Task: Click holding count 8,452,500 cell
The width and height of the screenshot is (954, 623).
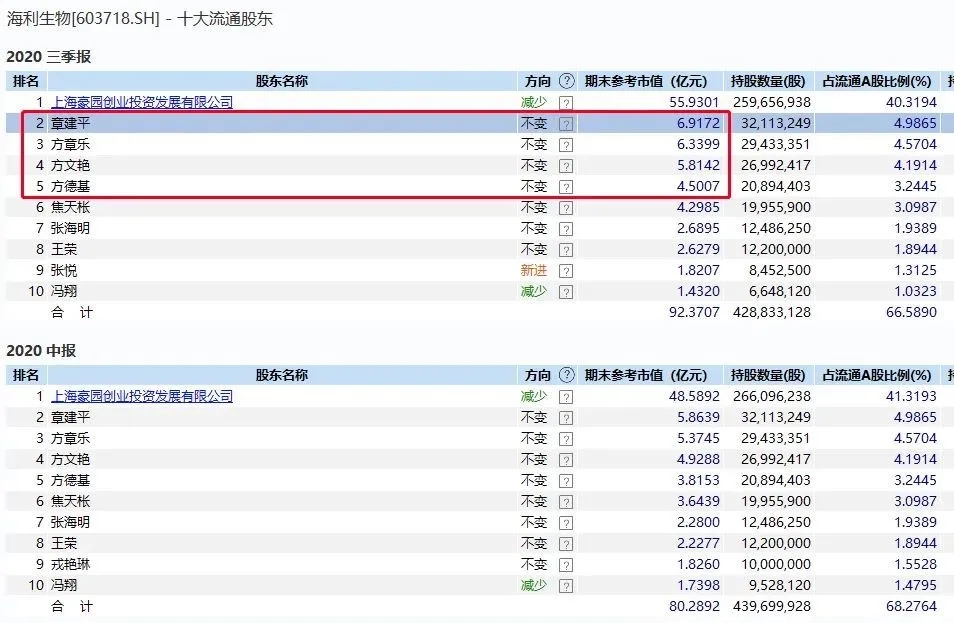Action: pyautogui.click(x=780, y=270)
